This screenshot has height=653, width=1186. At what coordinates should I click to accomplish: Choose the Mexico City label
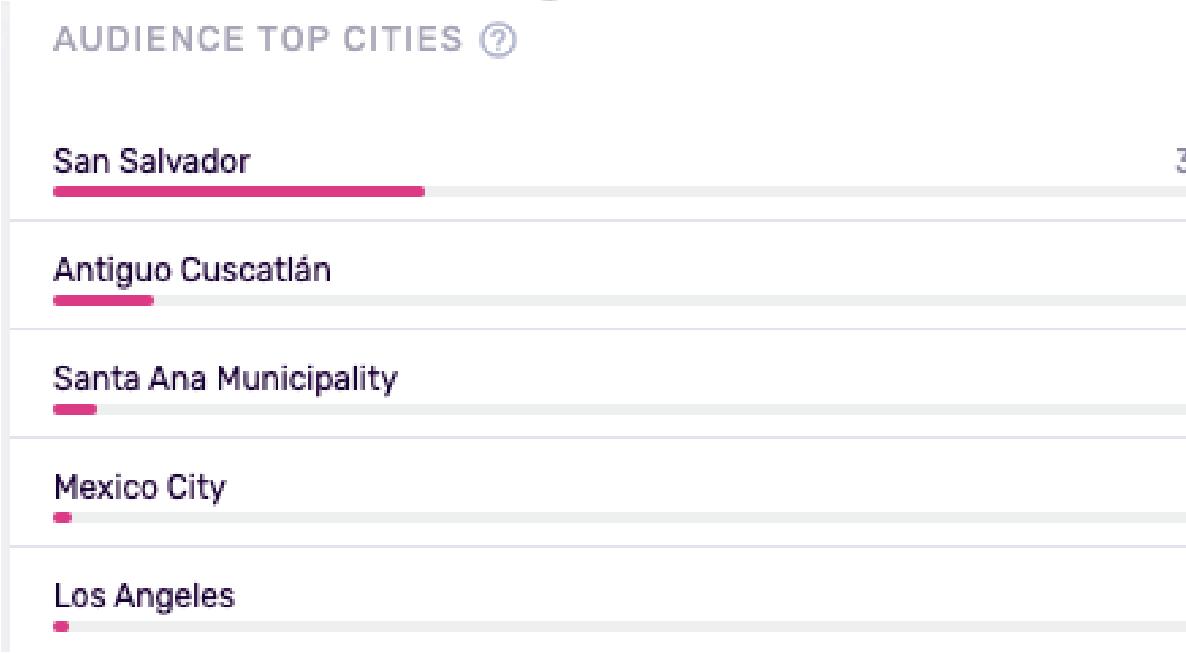140,488
